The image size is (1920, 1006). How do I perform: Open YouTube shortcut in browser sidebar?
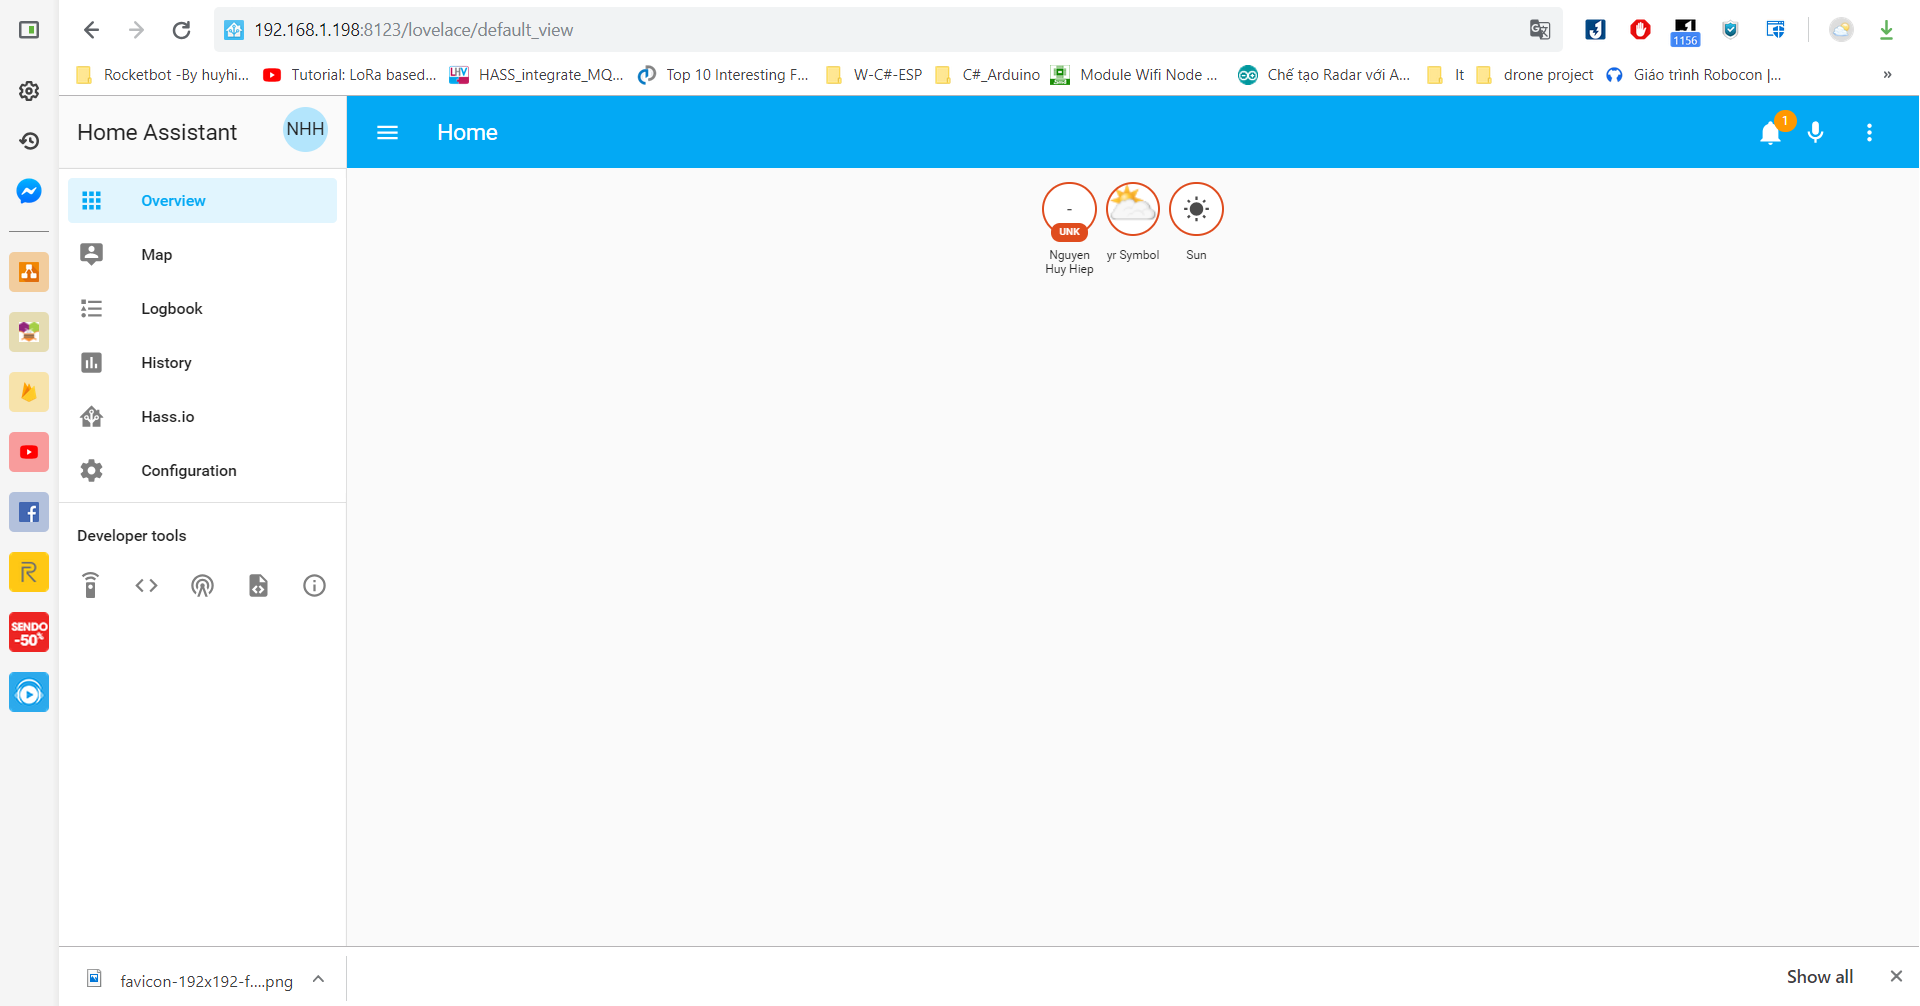29,452
